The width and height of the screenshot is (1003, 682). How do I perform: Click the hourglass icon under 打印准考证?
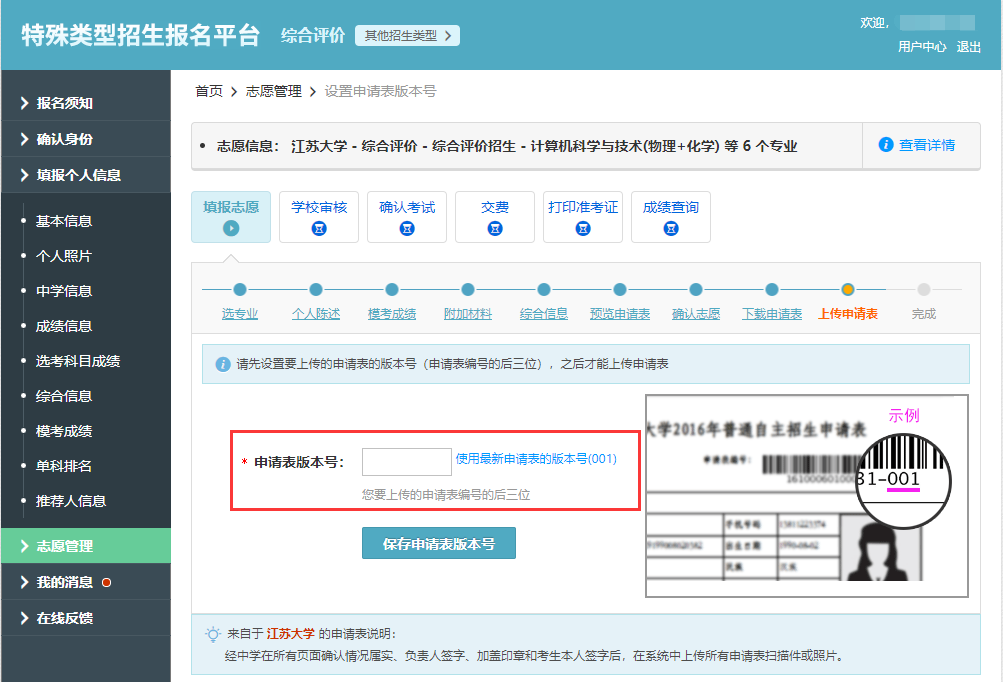point(583,229)
